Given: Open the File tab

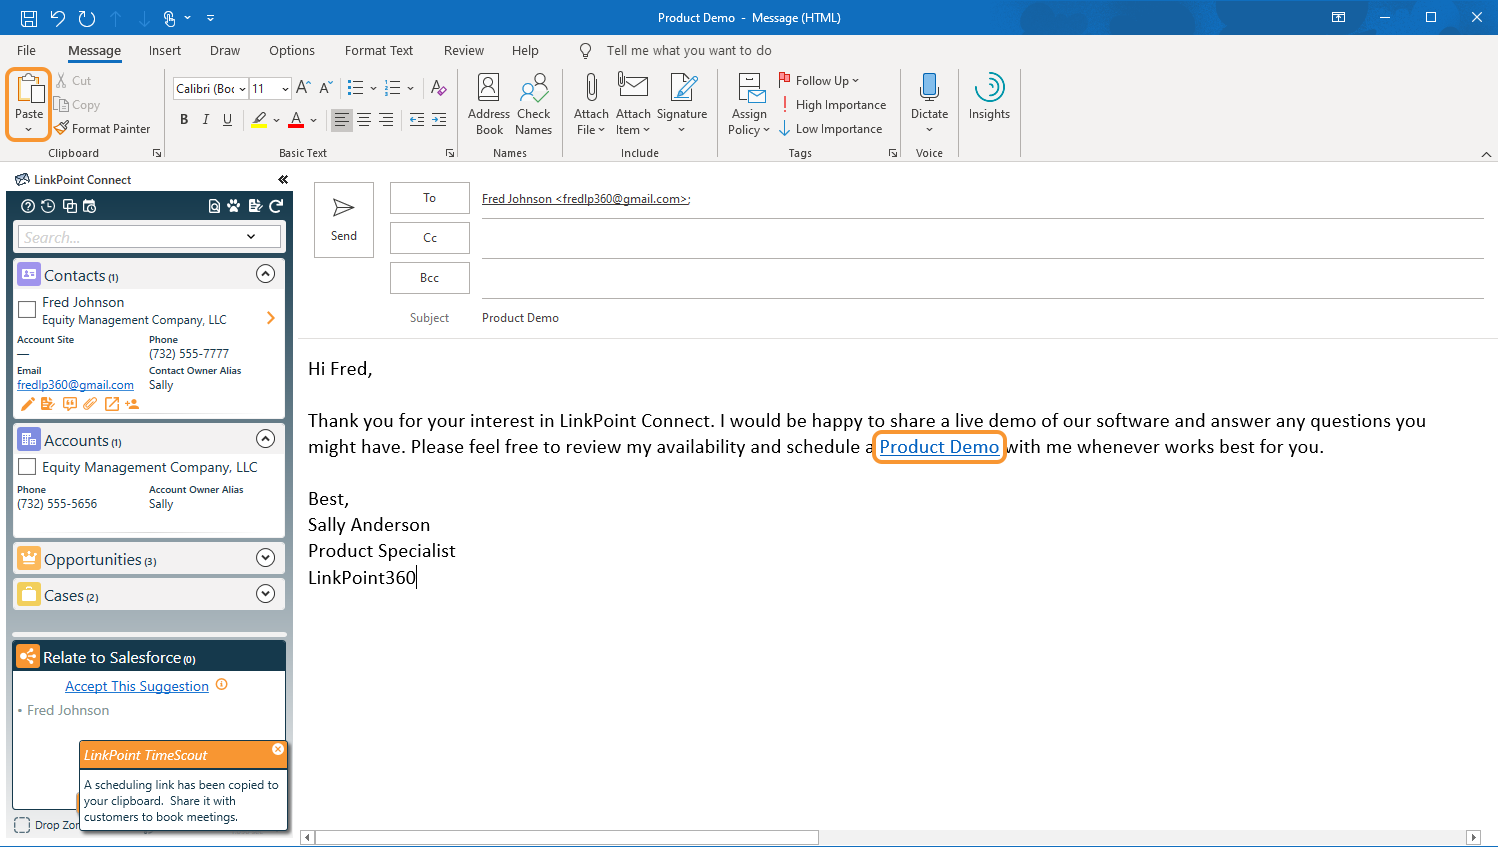Looking at the screenshot, I should pyautogui.click(x=27, y=50).
